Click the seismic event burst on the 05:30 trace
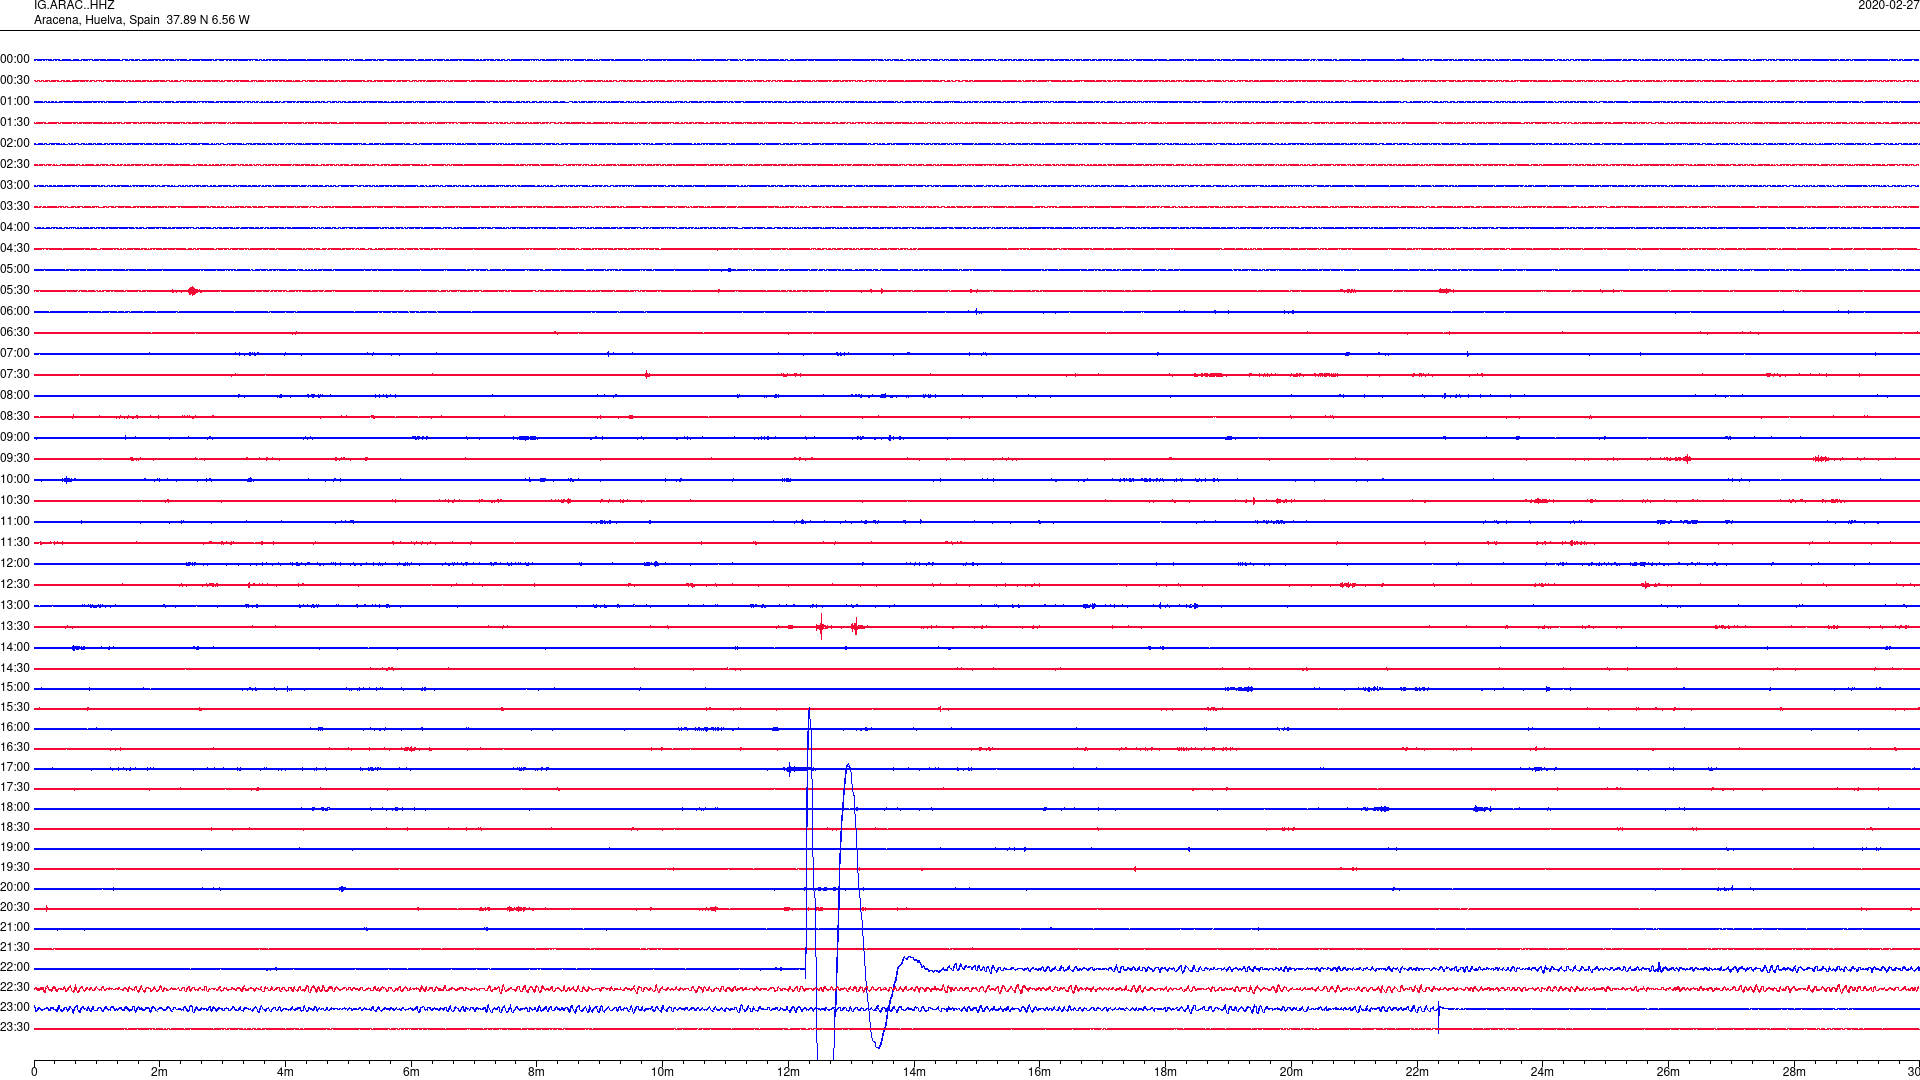This screenshot has width=1920, height=1080. click(x=192, y=291)
